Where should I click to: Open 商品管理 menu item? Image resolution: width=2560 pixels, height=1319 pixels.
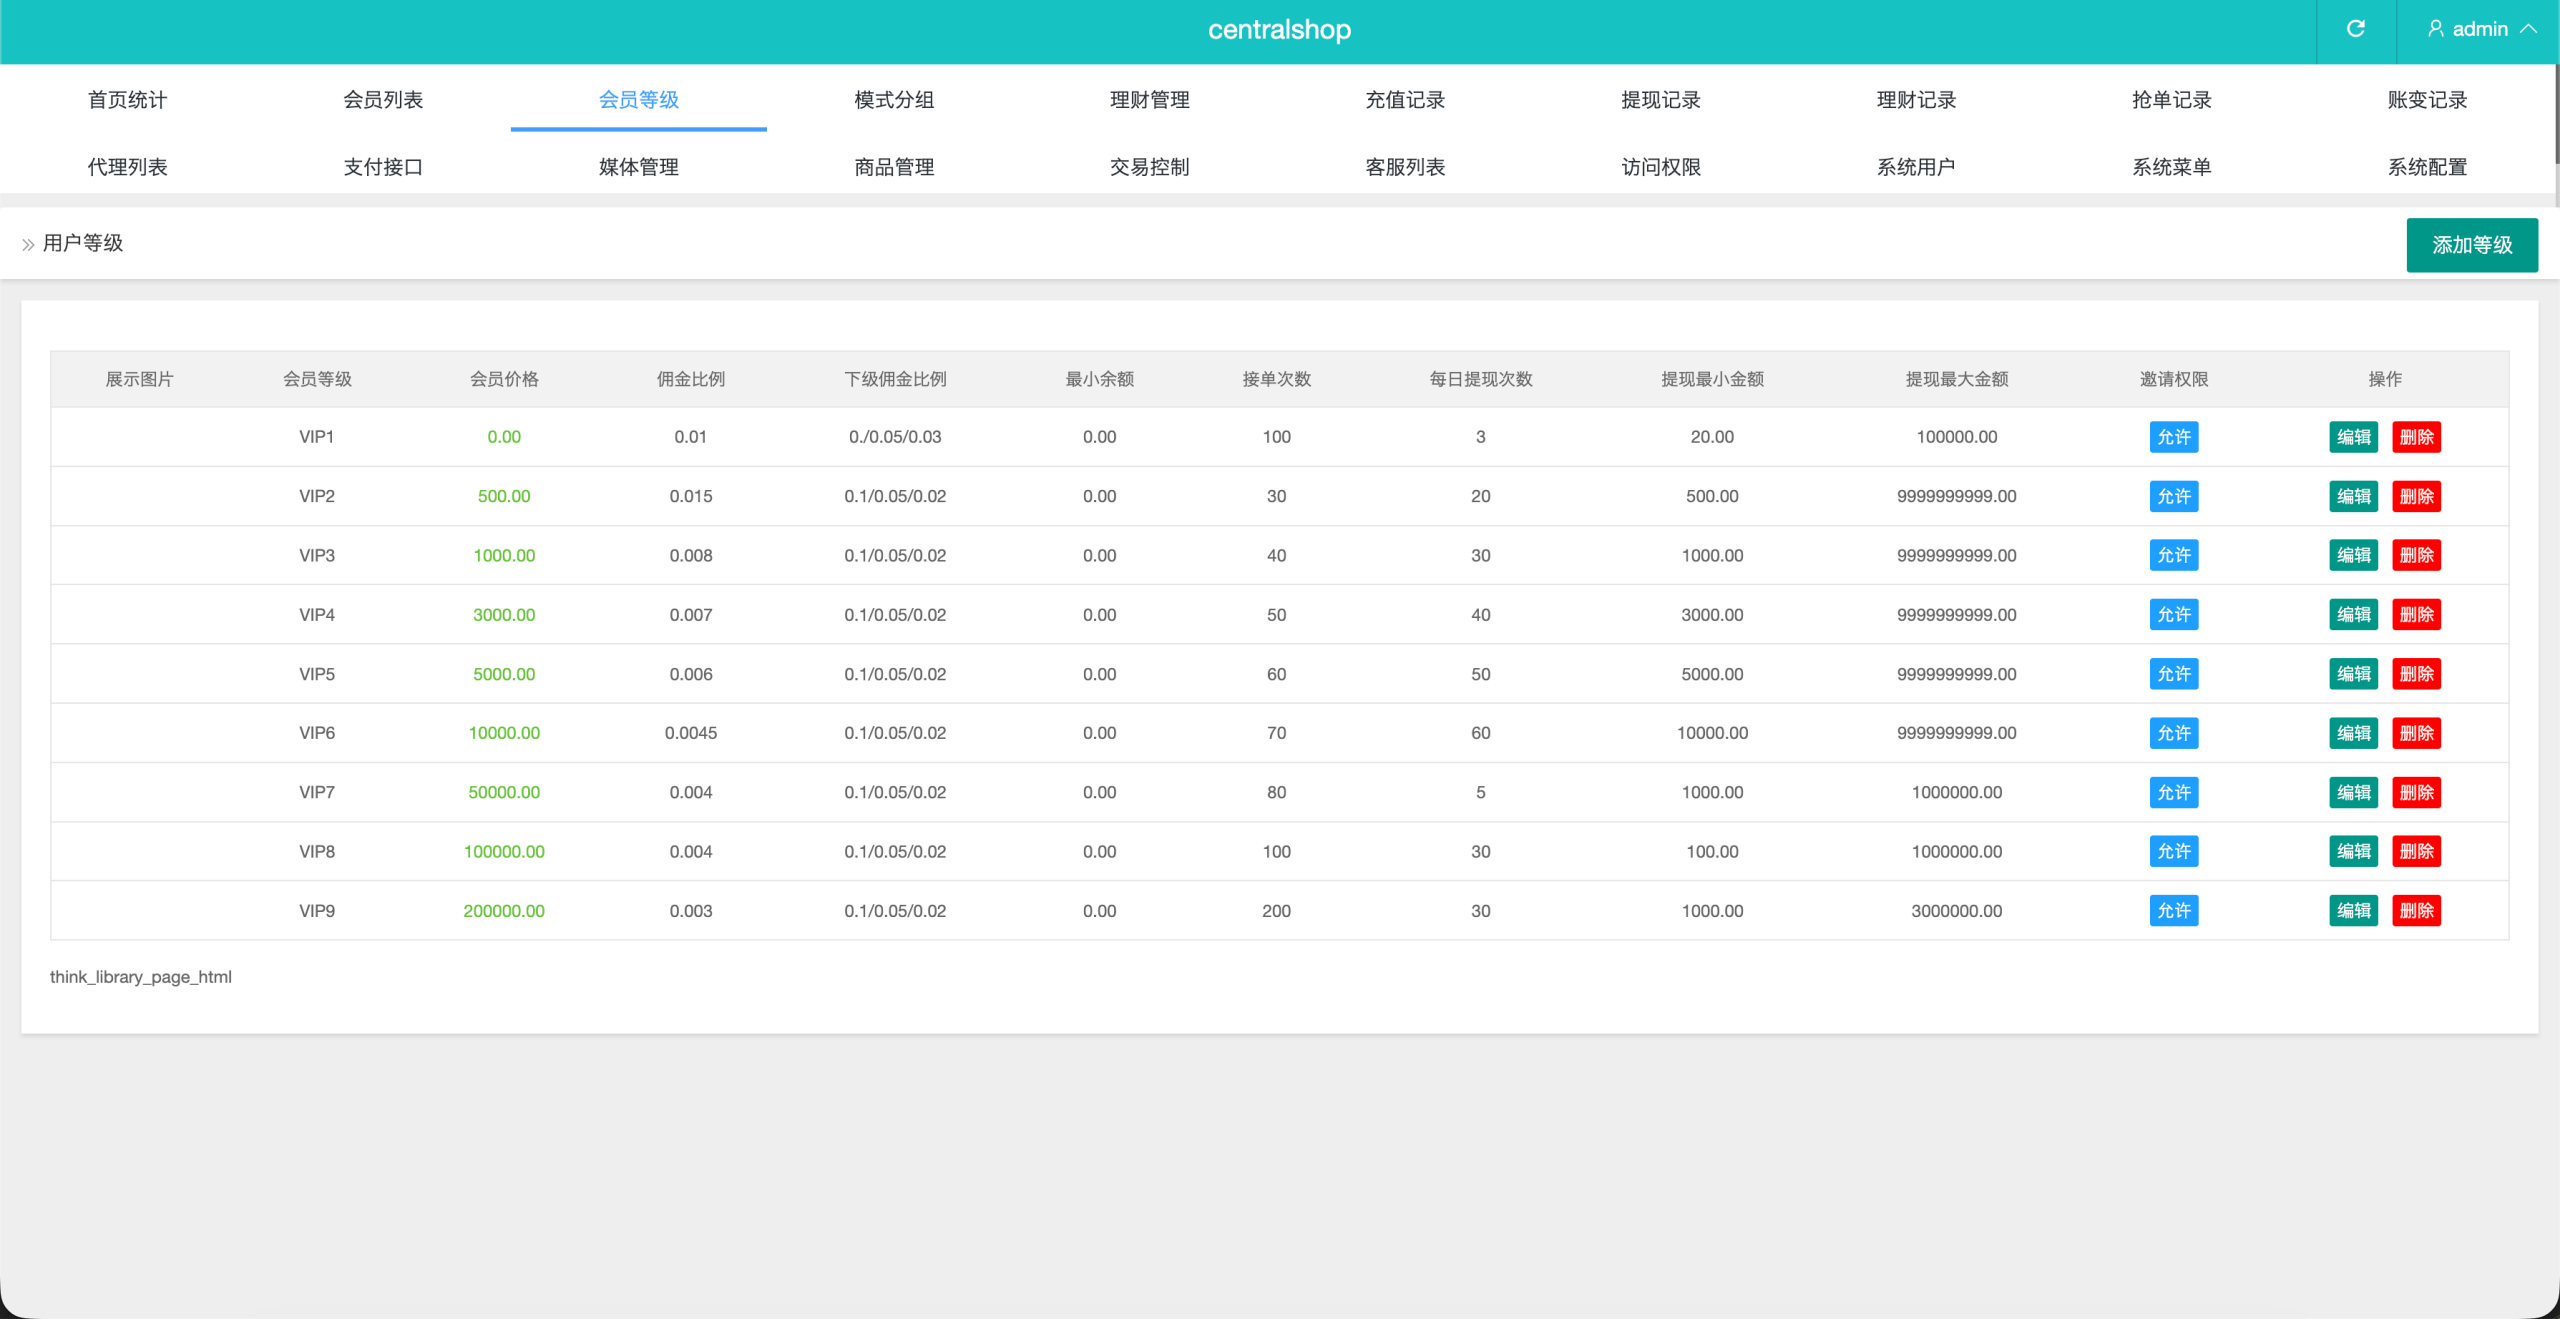click(894, 167)
